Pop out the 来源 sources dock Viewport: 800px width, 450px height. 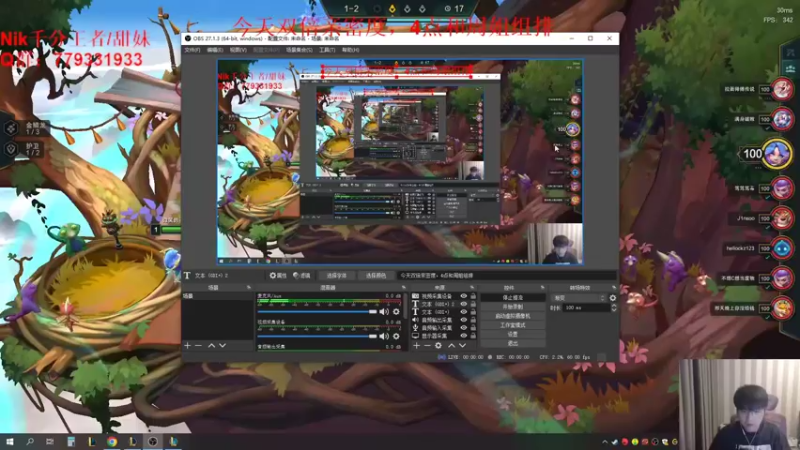(473, 288)
